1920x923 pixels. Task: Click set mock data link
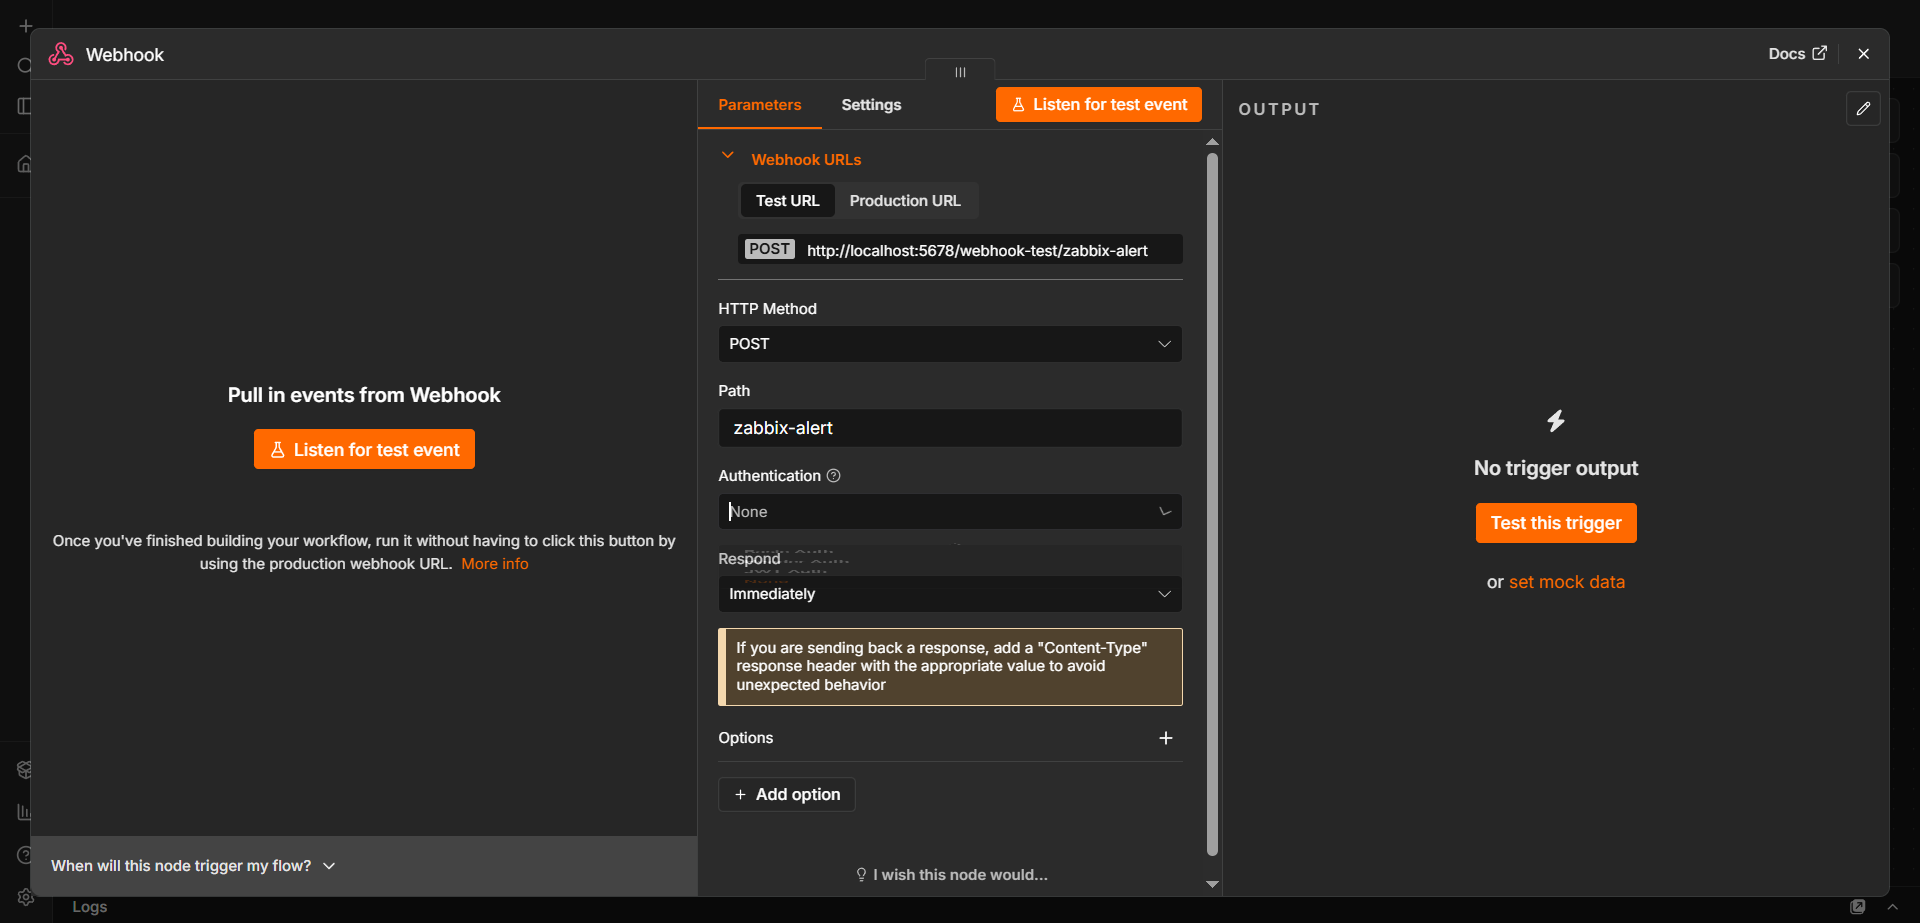[x=1567, y=582]
